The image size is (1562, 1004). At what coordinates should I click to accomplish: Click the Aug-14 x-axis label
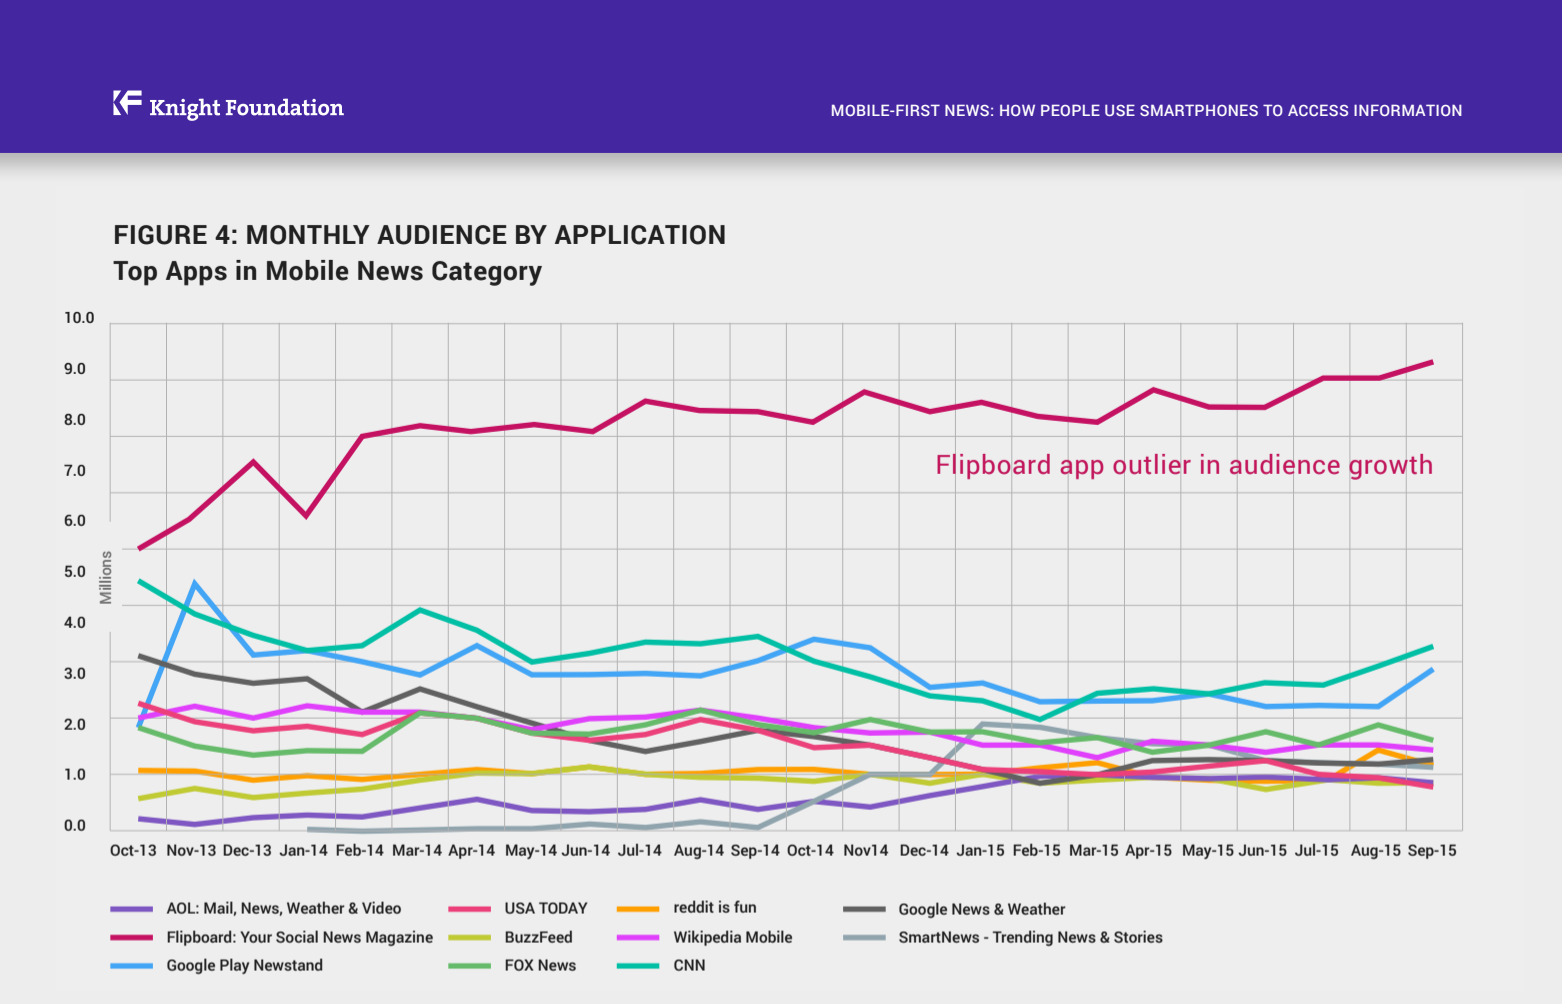(699, 850)
